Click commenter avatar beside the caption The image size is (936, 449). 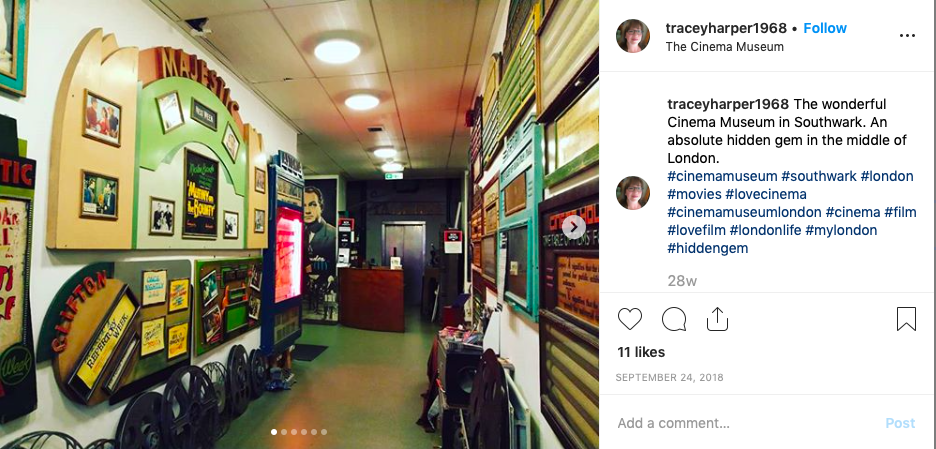(633, 193)
